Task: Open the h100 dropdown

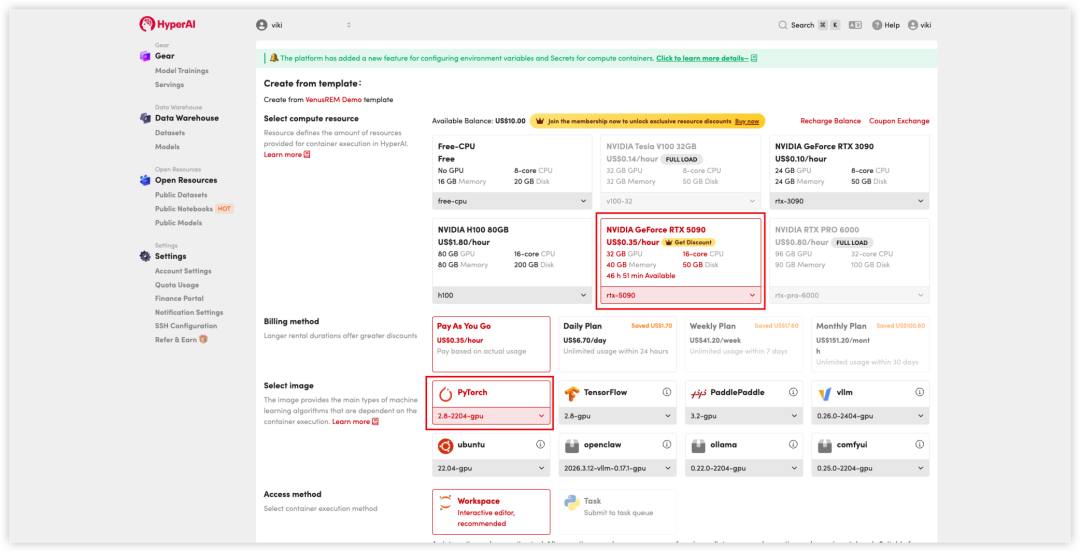Action: point(512,295)
